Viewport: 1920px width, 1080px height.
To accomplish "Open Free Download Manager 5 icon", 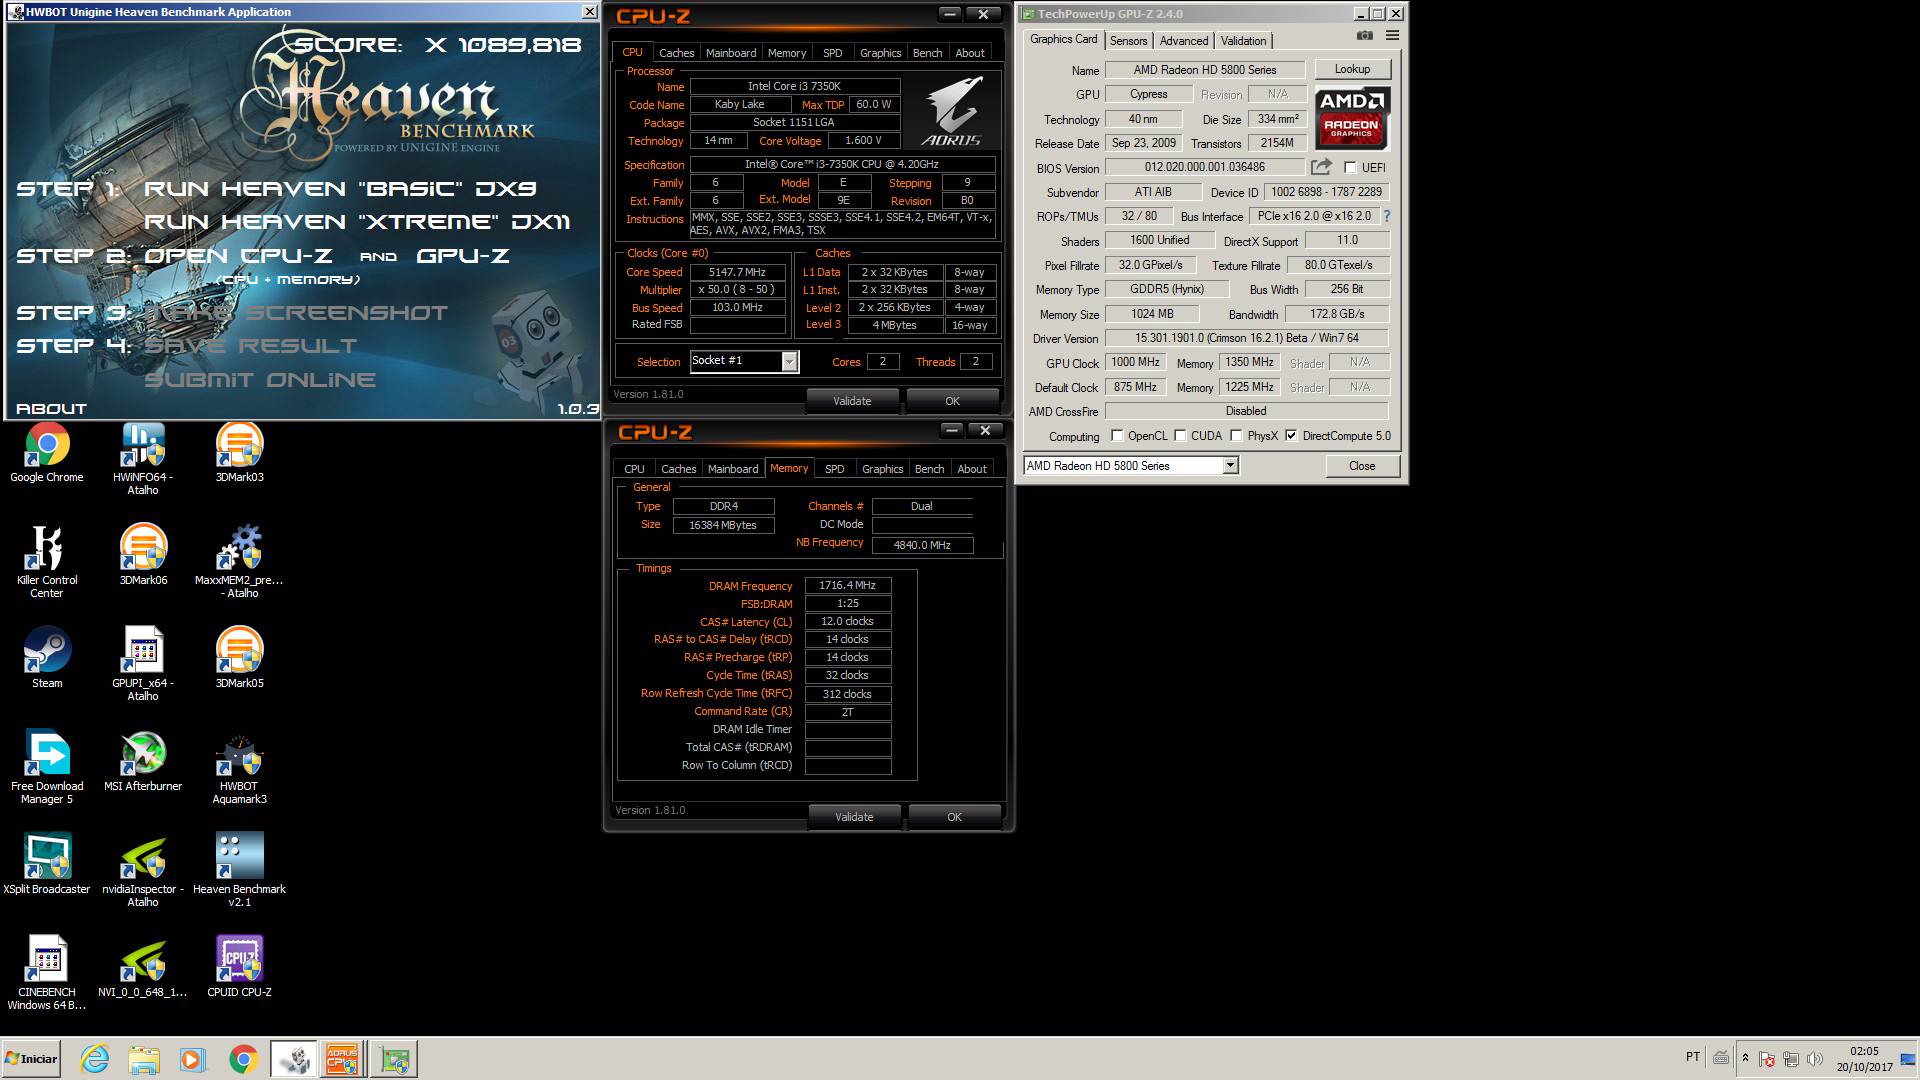I will (47, 768).
